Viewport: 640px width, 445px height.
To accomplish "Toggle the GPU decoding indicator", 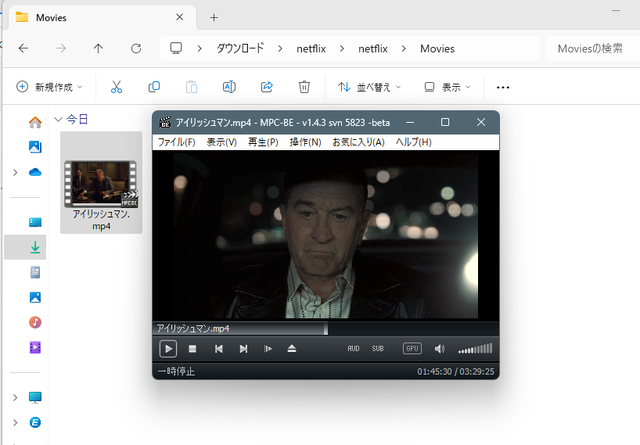I will point(412,349).
